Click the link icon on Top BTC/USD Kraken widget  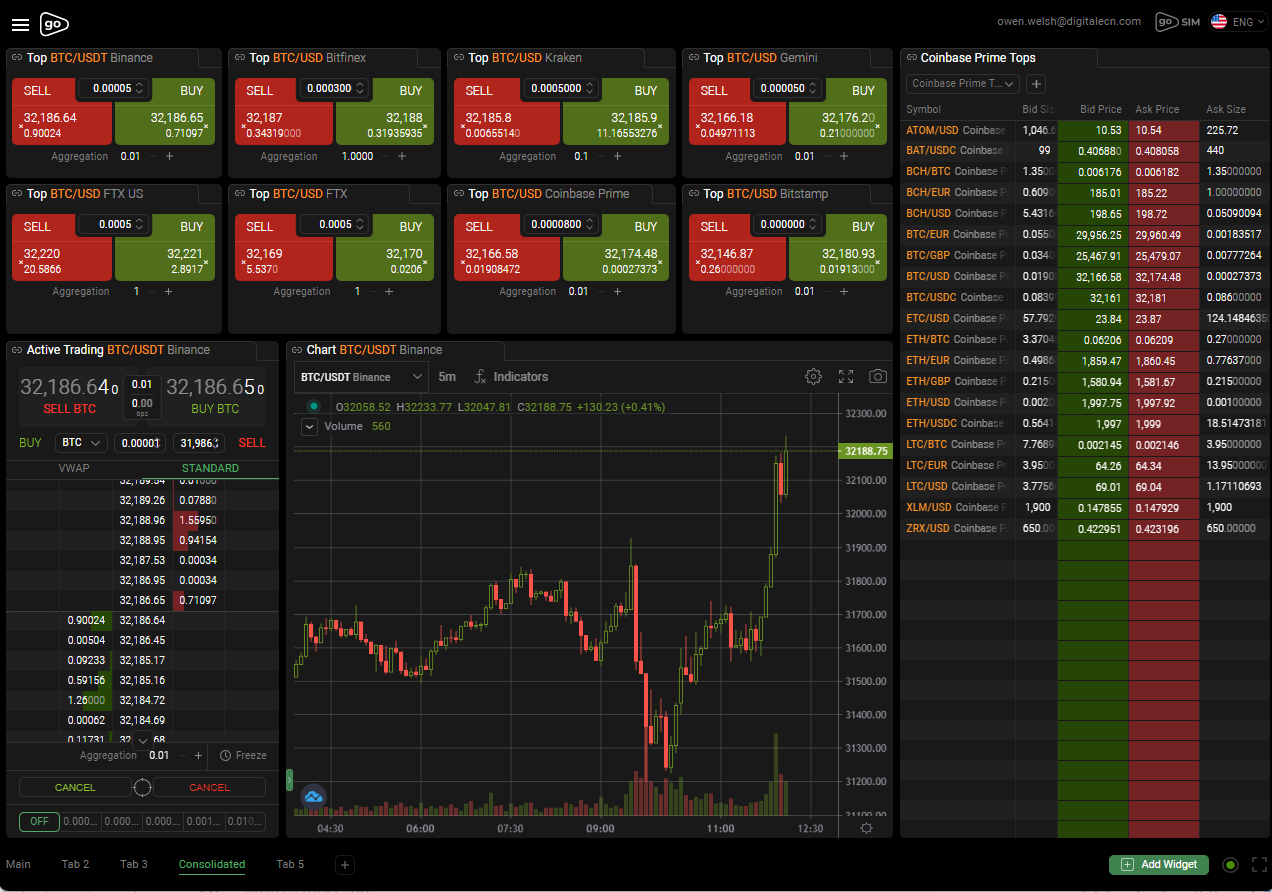click(458, 58)
